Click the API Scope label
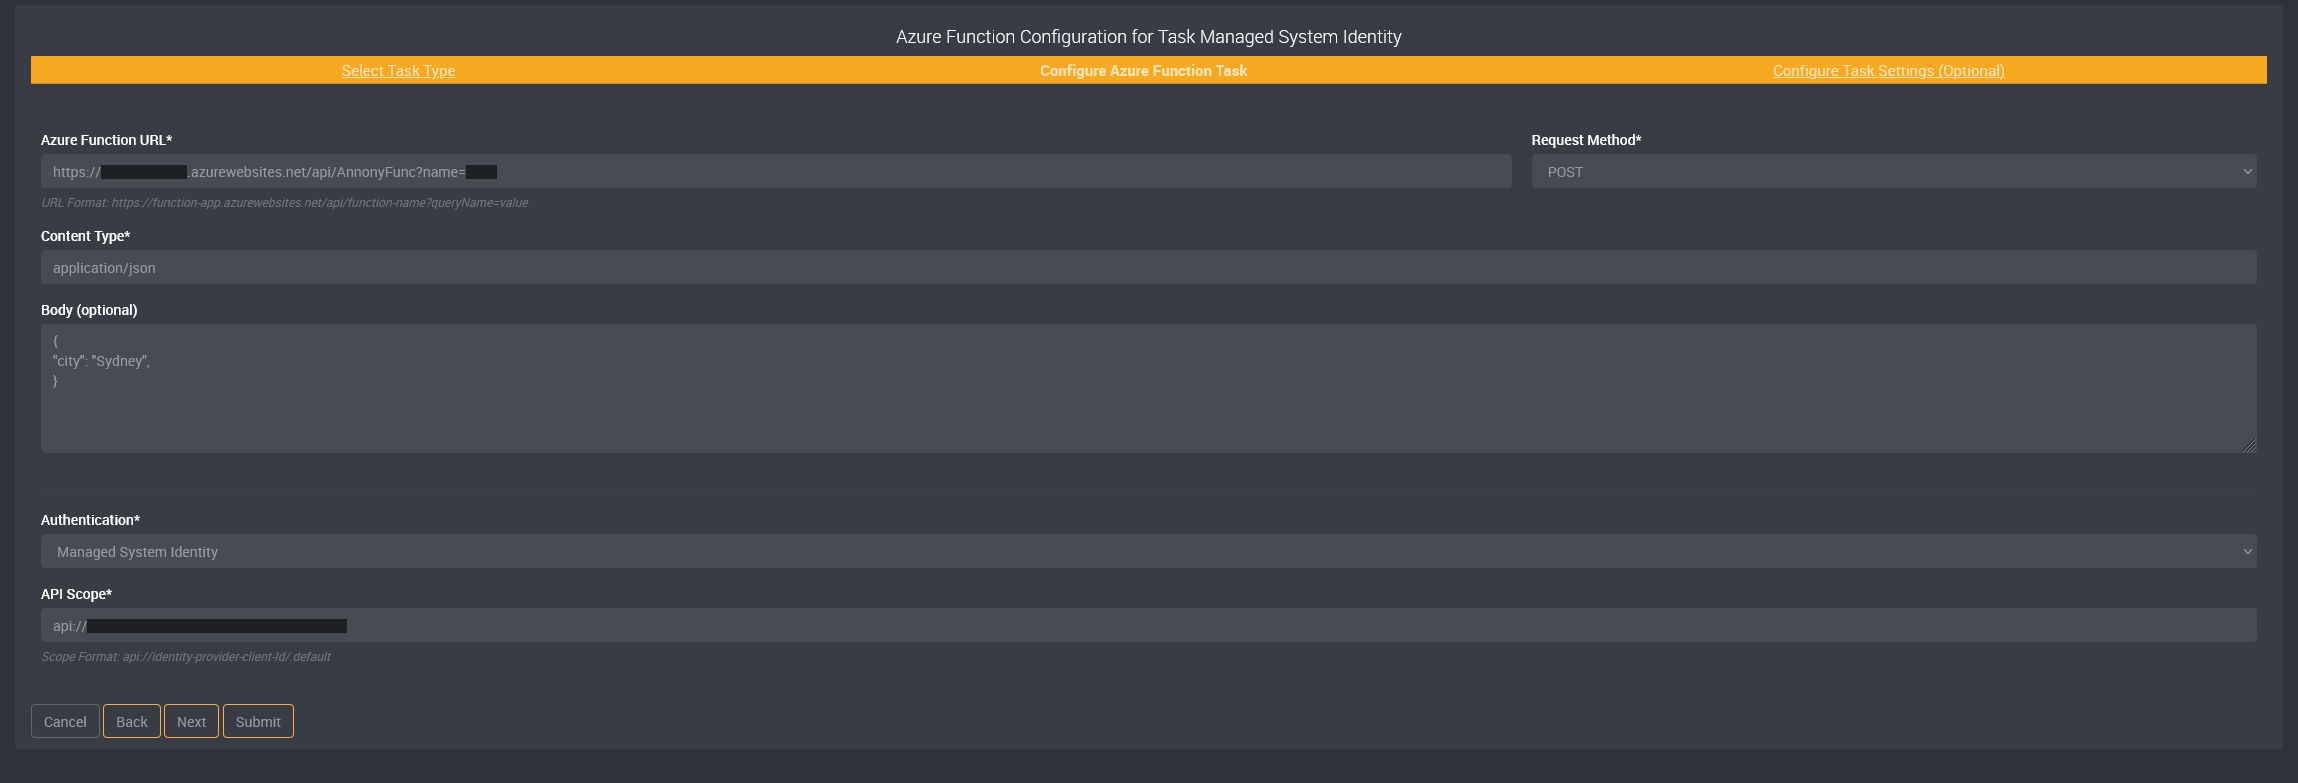This screenshot has width=2298, height=783. [77, 594]
